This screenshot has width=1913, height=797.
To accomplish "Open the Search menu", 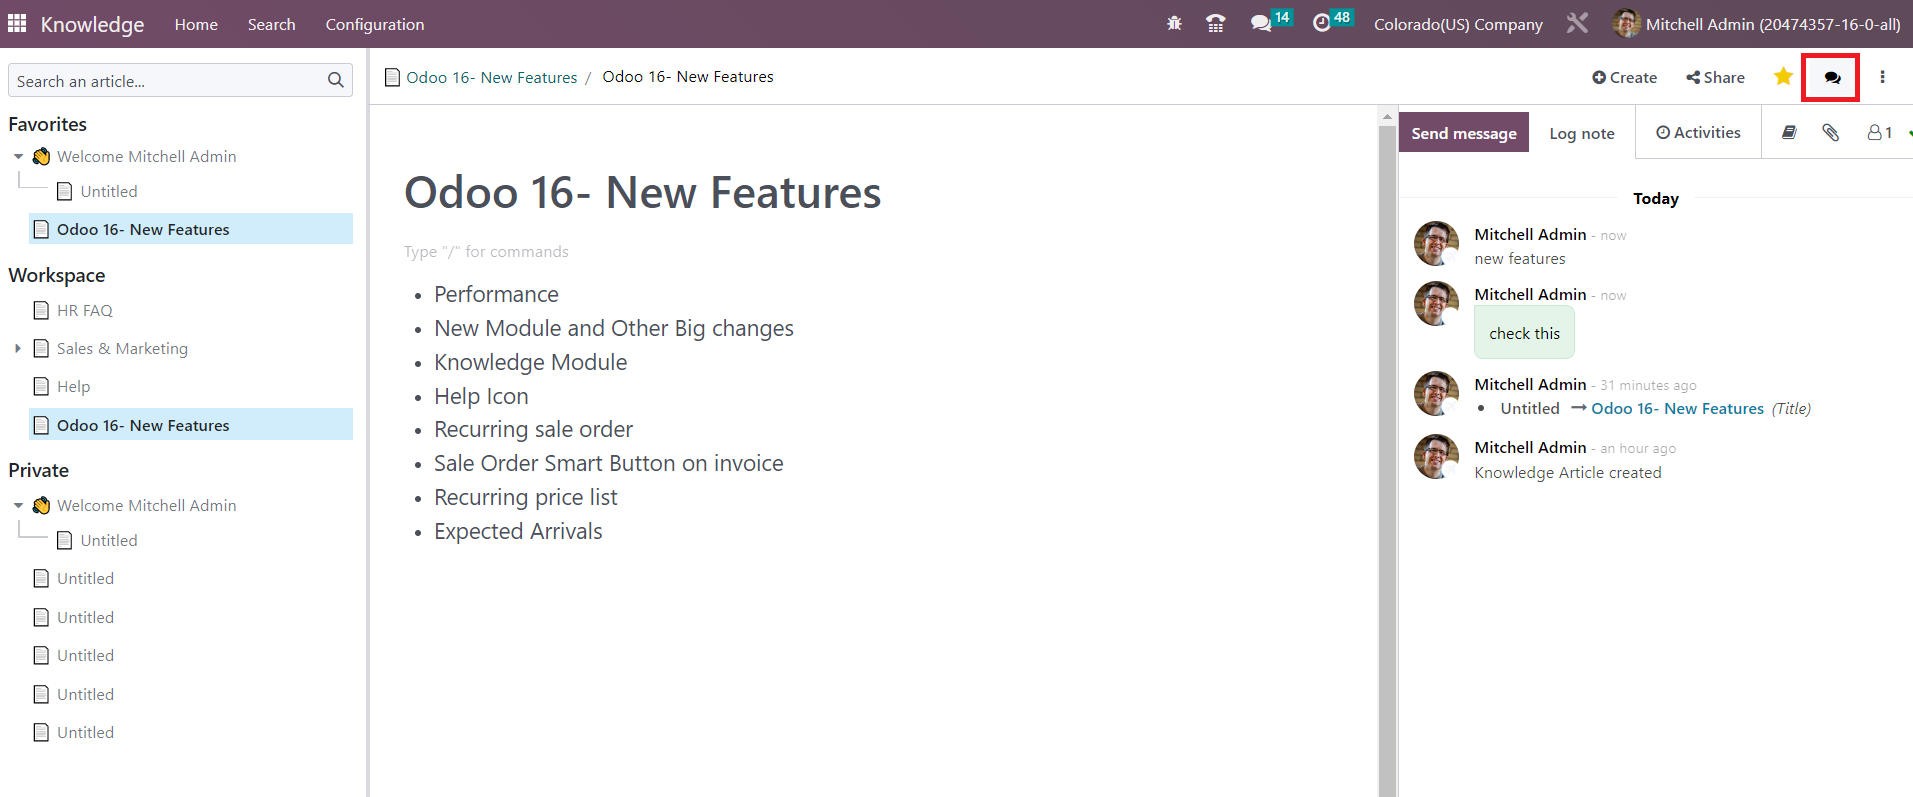I will [271, 24].
